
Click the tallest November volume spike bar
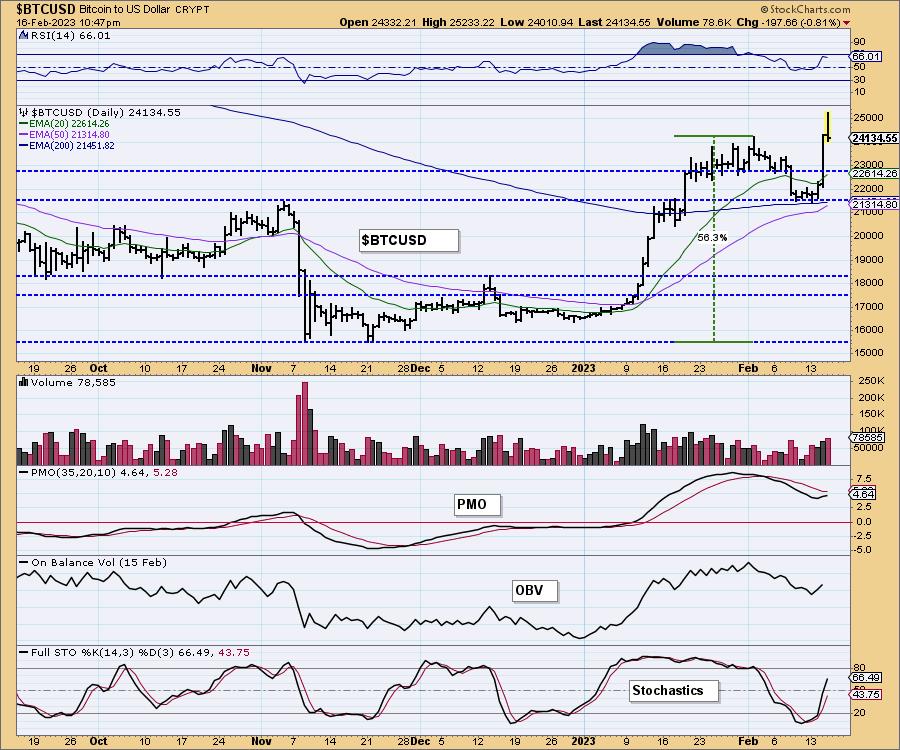pos(304,423)
